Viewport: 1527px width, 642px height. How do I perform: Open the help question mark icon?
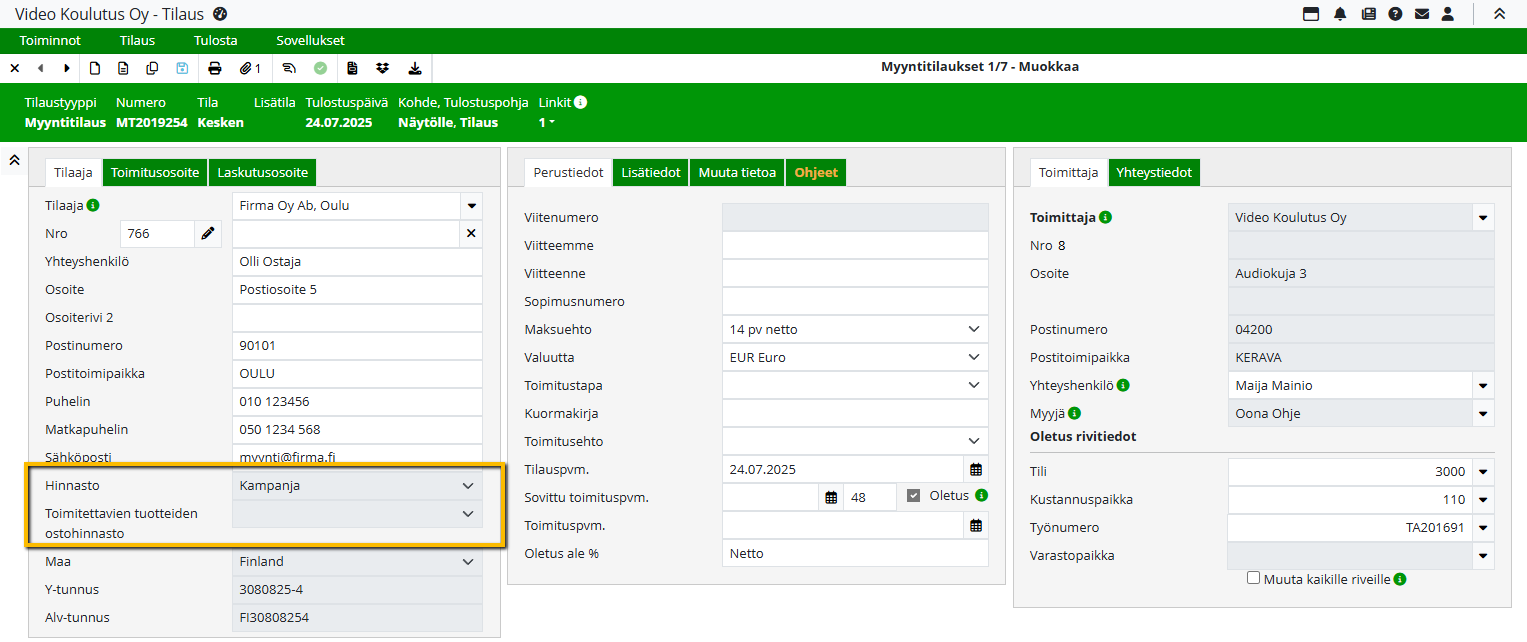pyautogui.click(x=1394, y=14)
